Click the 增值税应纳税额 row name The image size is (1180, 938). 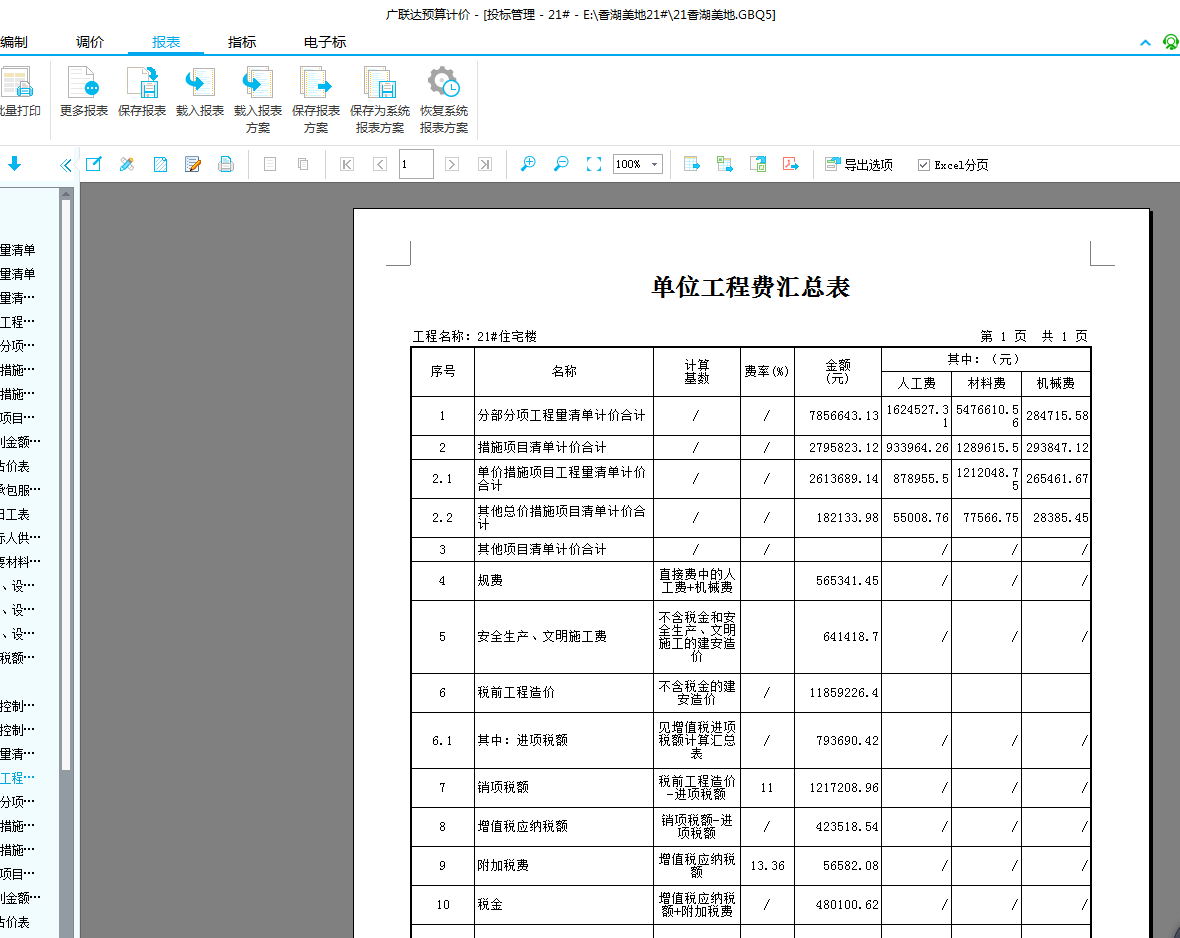(522, 827)
